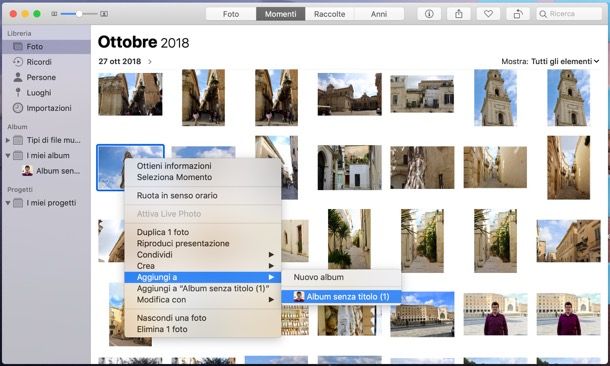This screenshot has width=610, height=366.
Task: Click the search magnifier icon
Action: [x=543, y=14]
